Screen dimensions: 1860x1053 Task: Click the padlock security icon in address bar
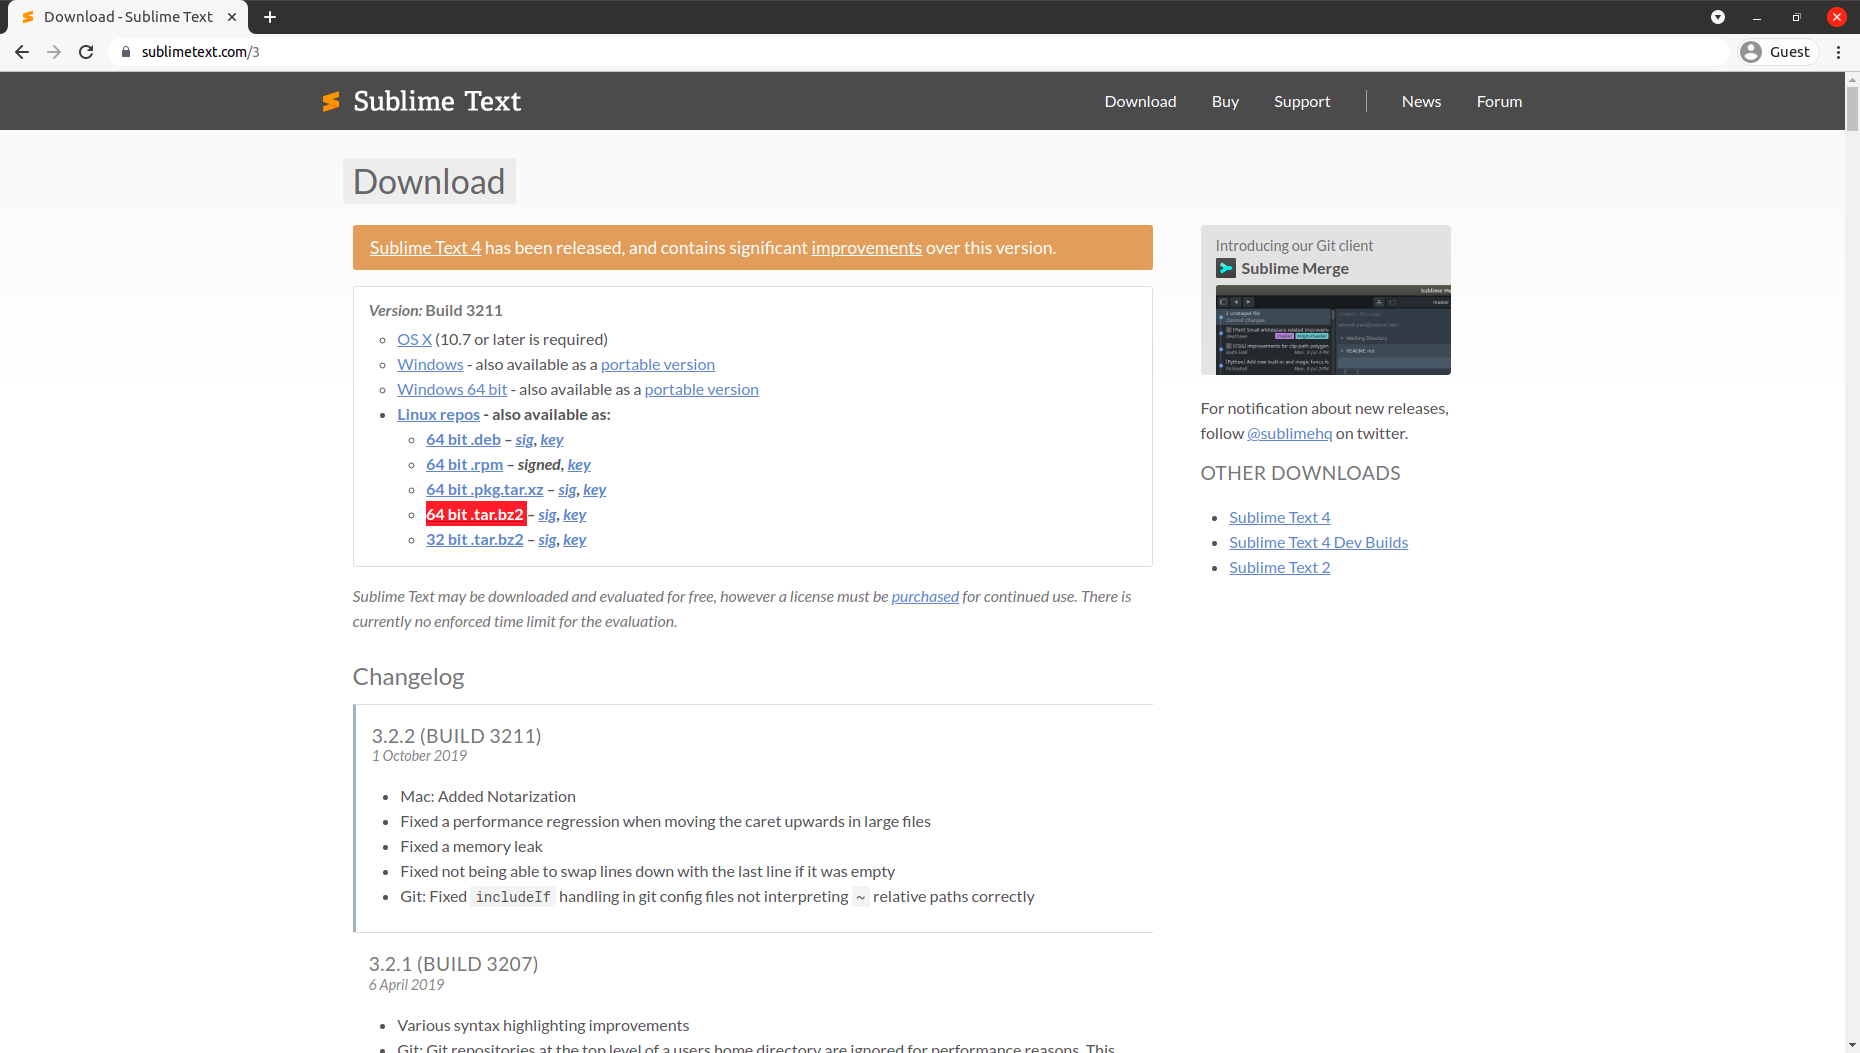click(x=126, y=51)
